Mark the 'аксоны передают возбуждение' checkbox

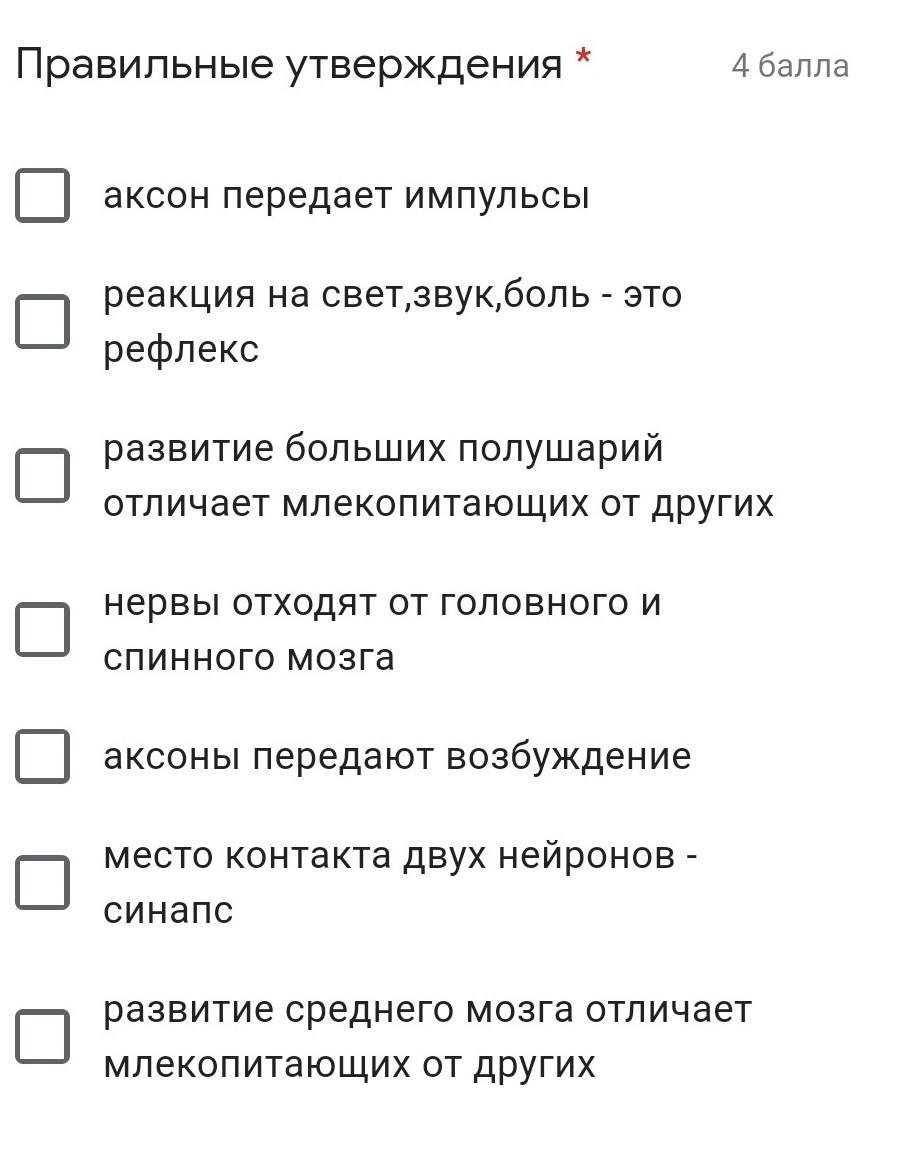[x=42, y=756]
